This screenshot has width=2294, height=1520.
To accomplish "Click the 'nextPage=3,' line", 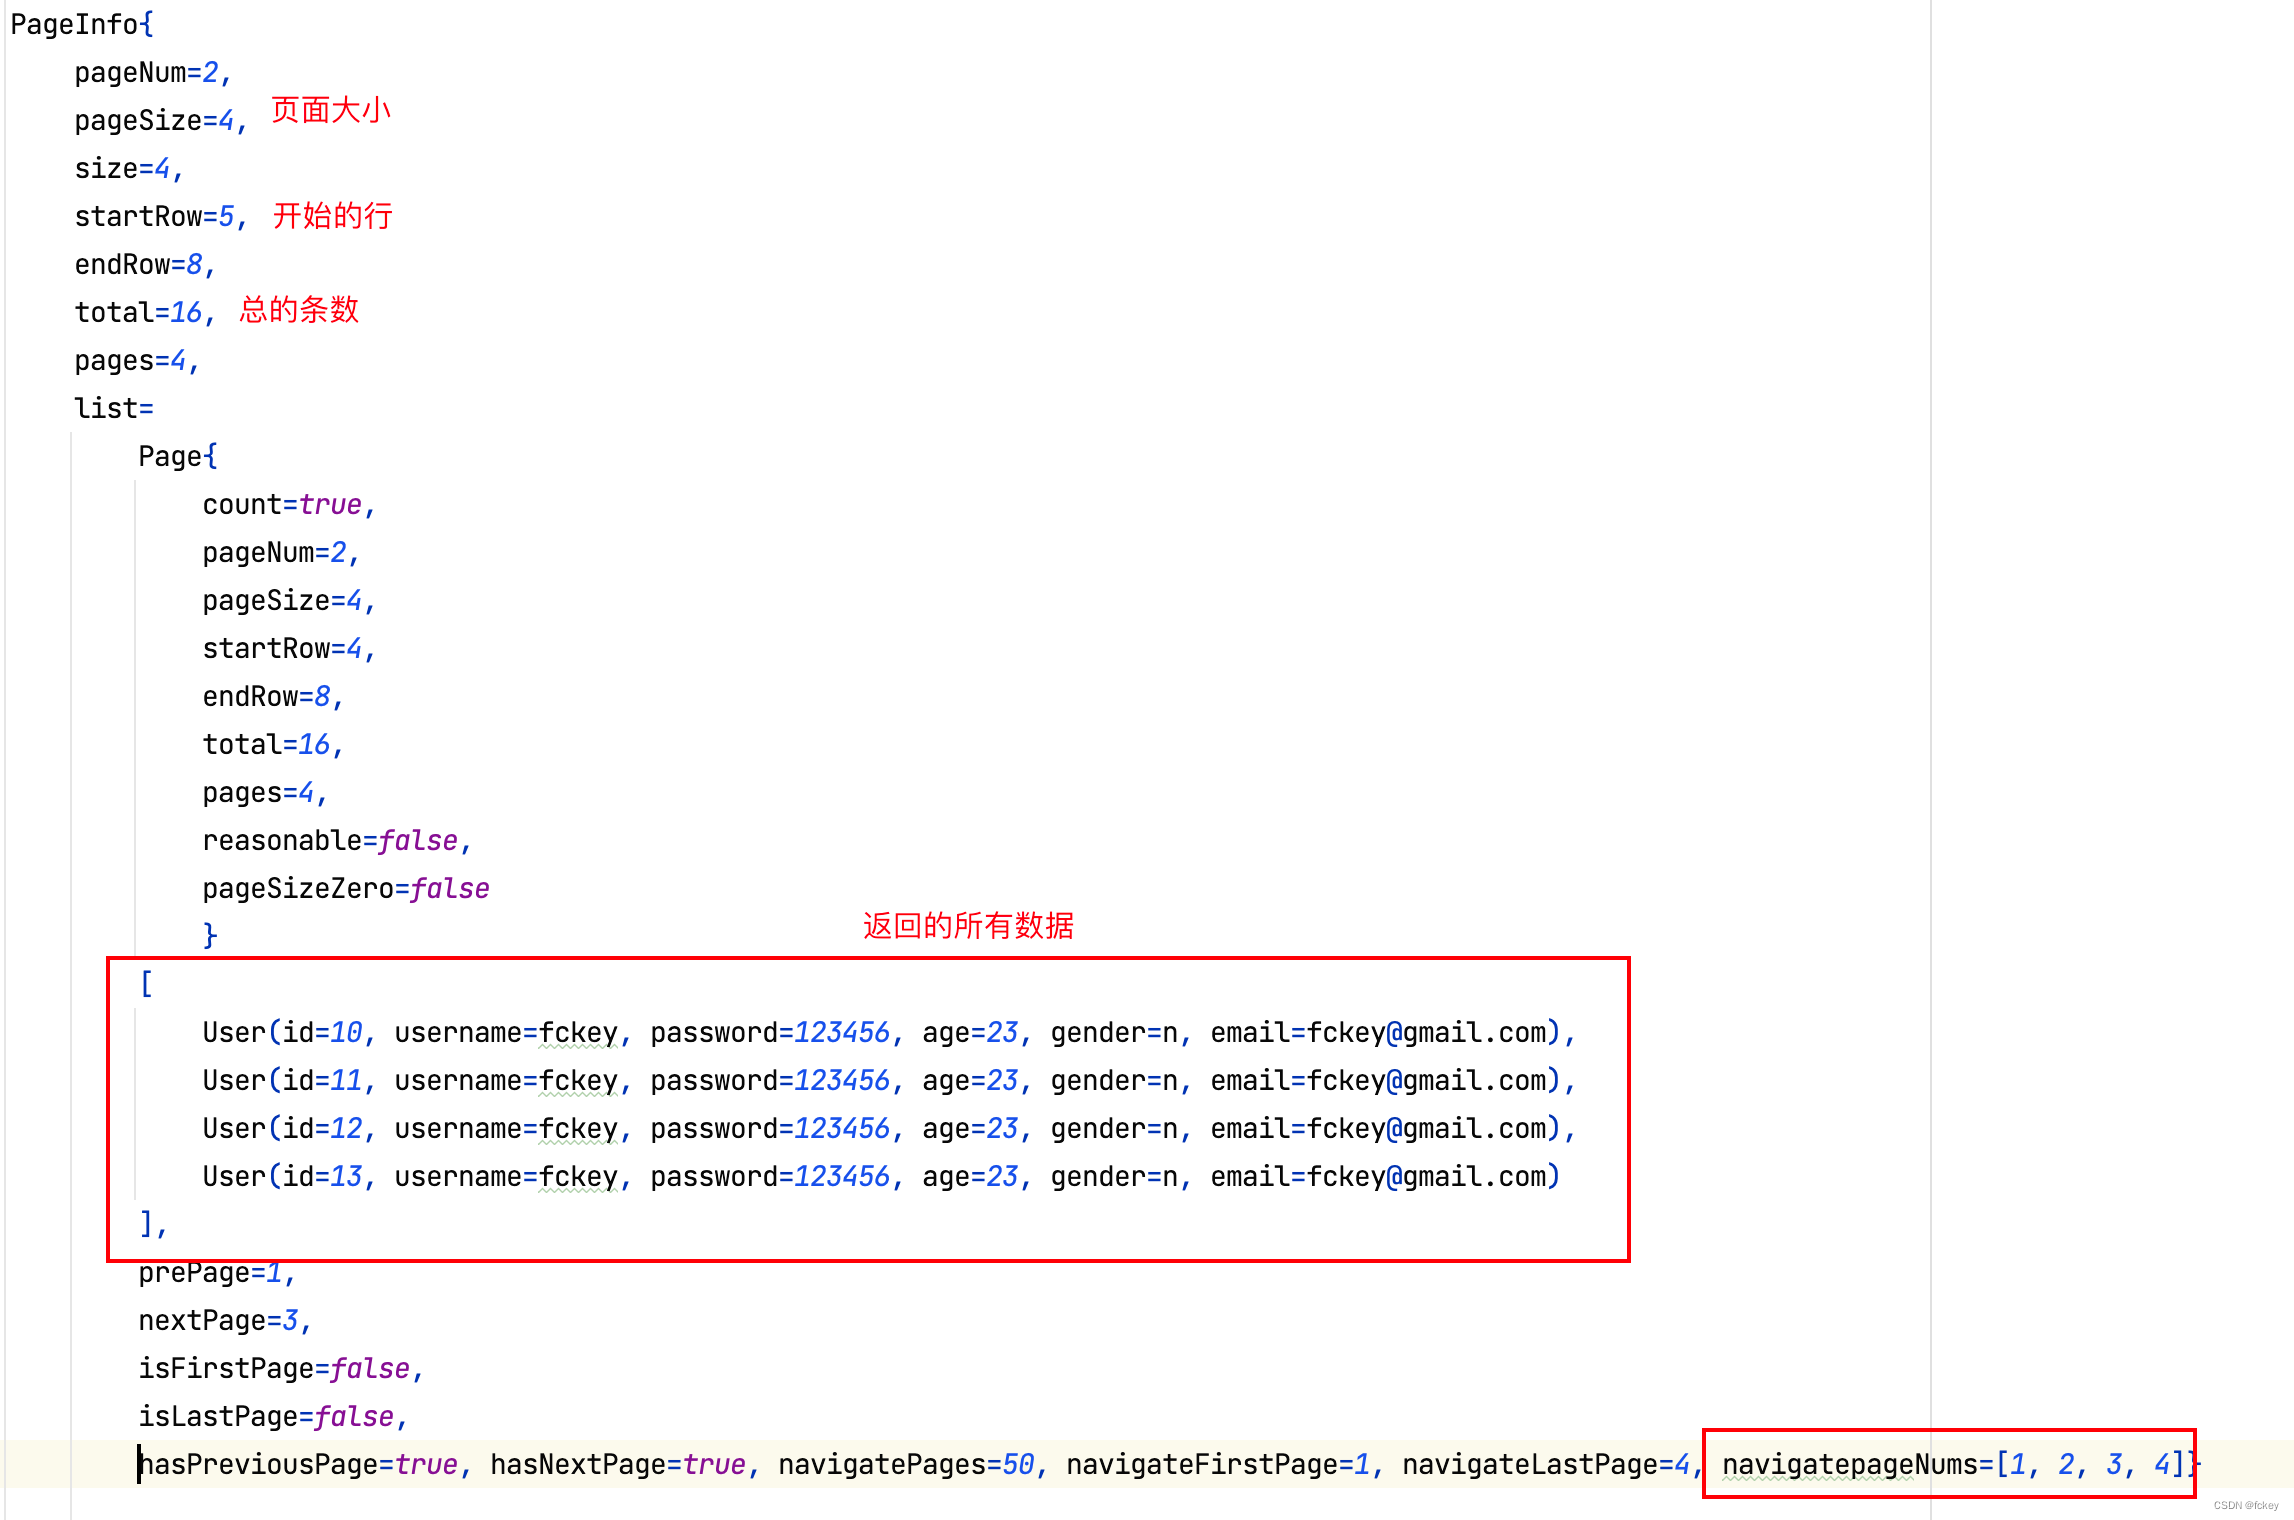I will pos(225,1320).
